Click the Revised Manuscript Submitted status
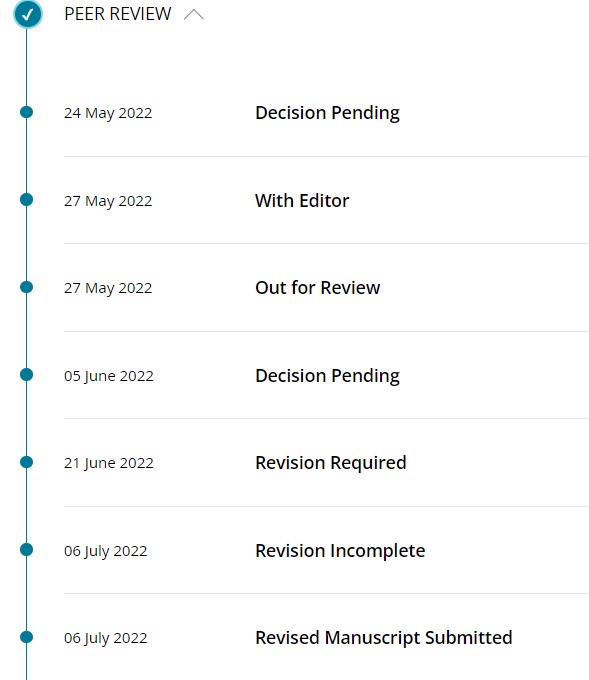 point(384,638)
